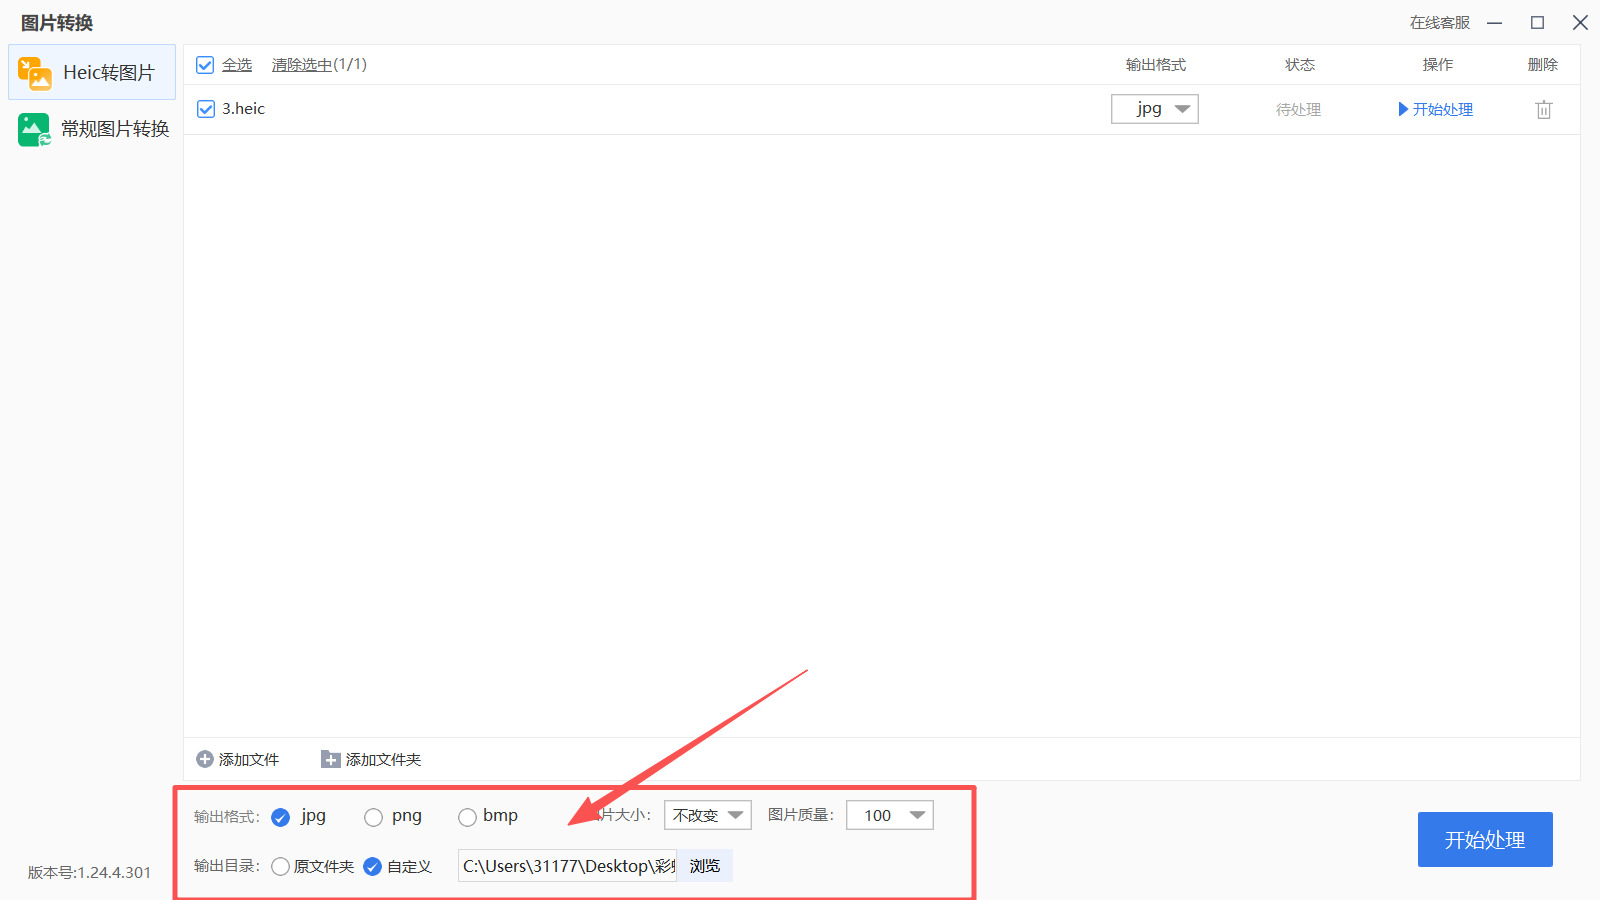Choose 自定义 output directory option
Viewport: 1600px width, 900px height.
(373, 866)
